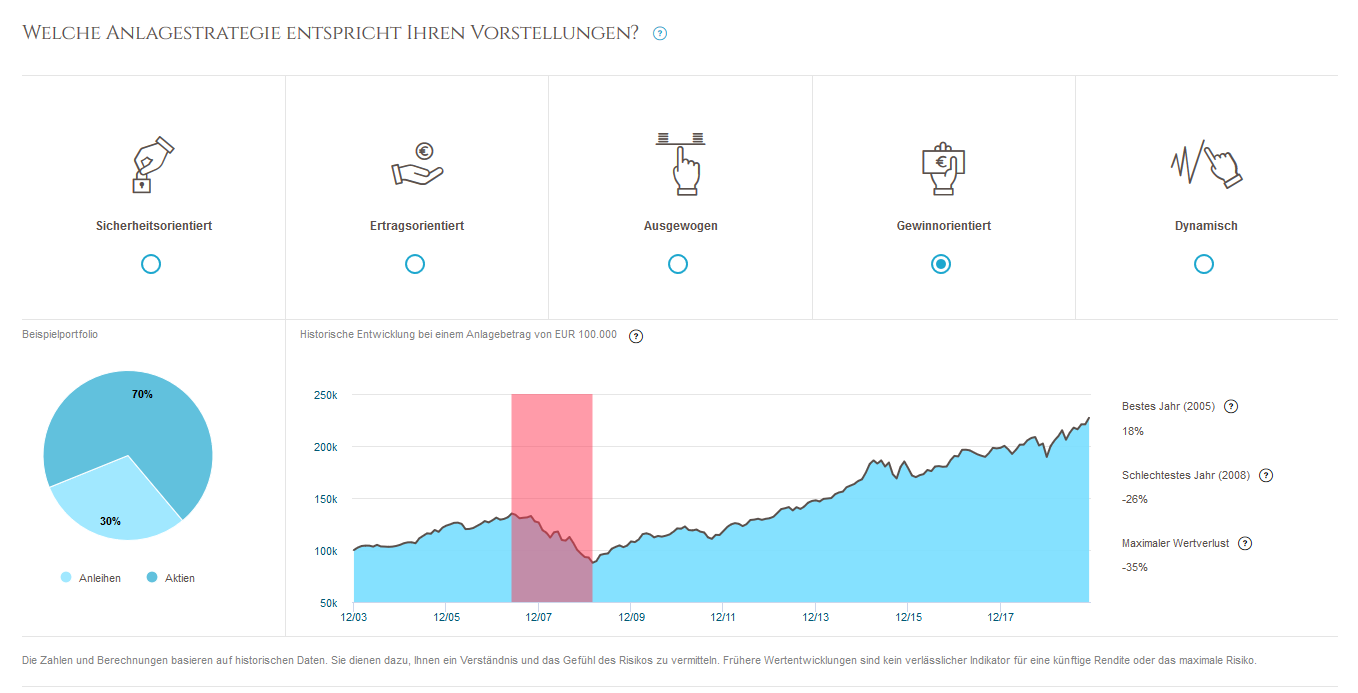Open help for Bestes Jahr (2005)
The height and width of the screenshot is (693, 1358).
tap(1232, 406)
